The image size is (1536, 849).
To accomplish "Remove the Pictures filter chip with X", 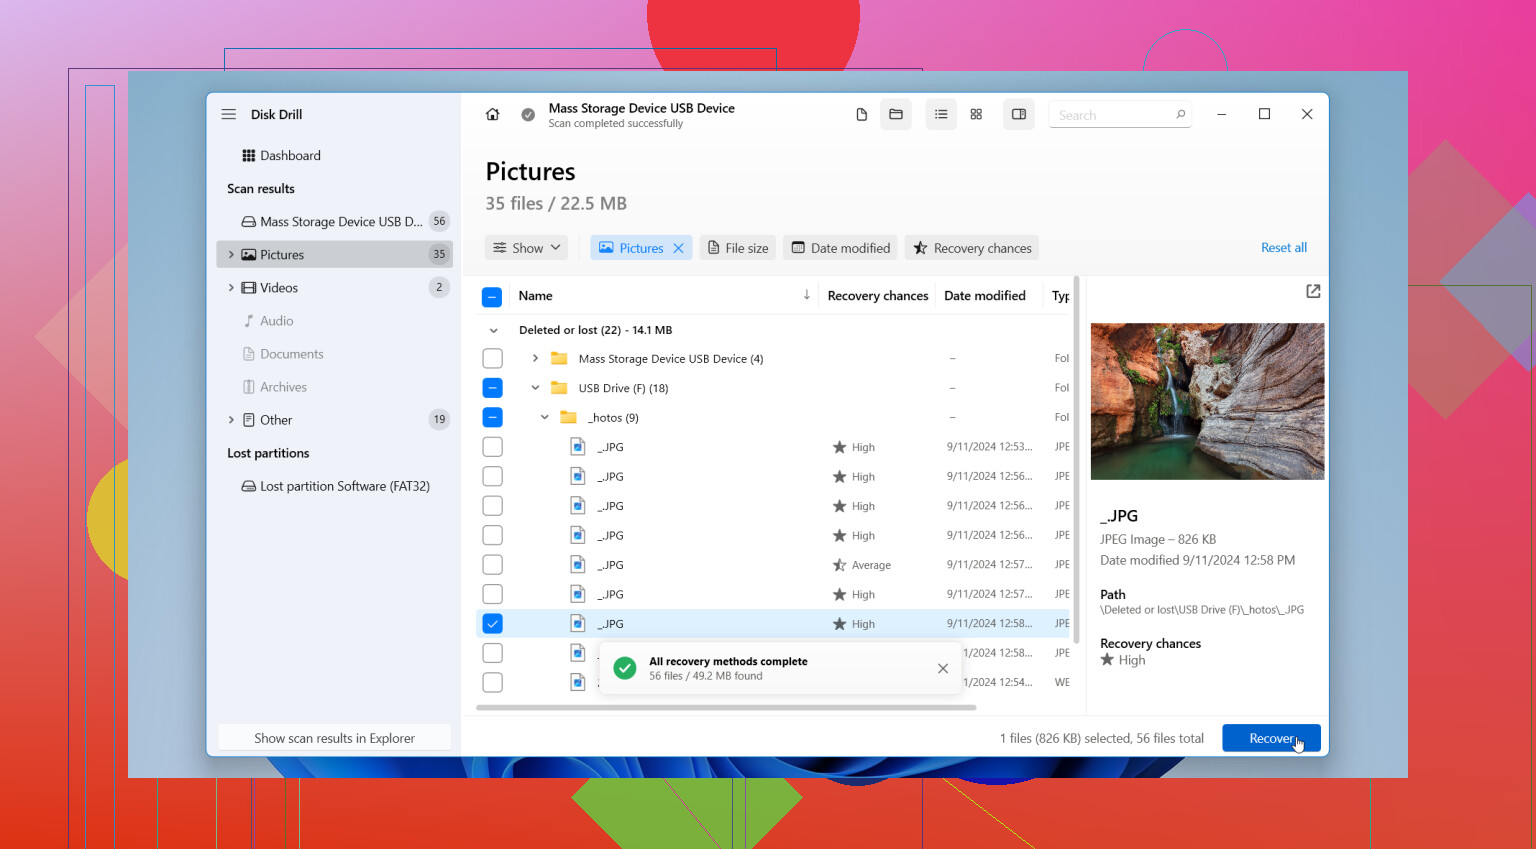I will [x=678, y=248].
